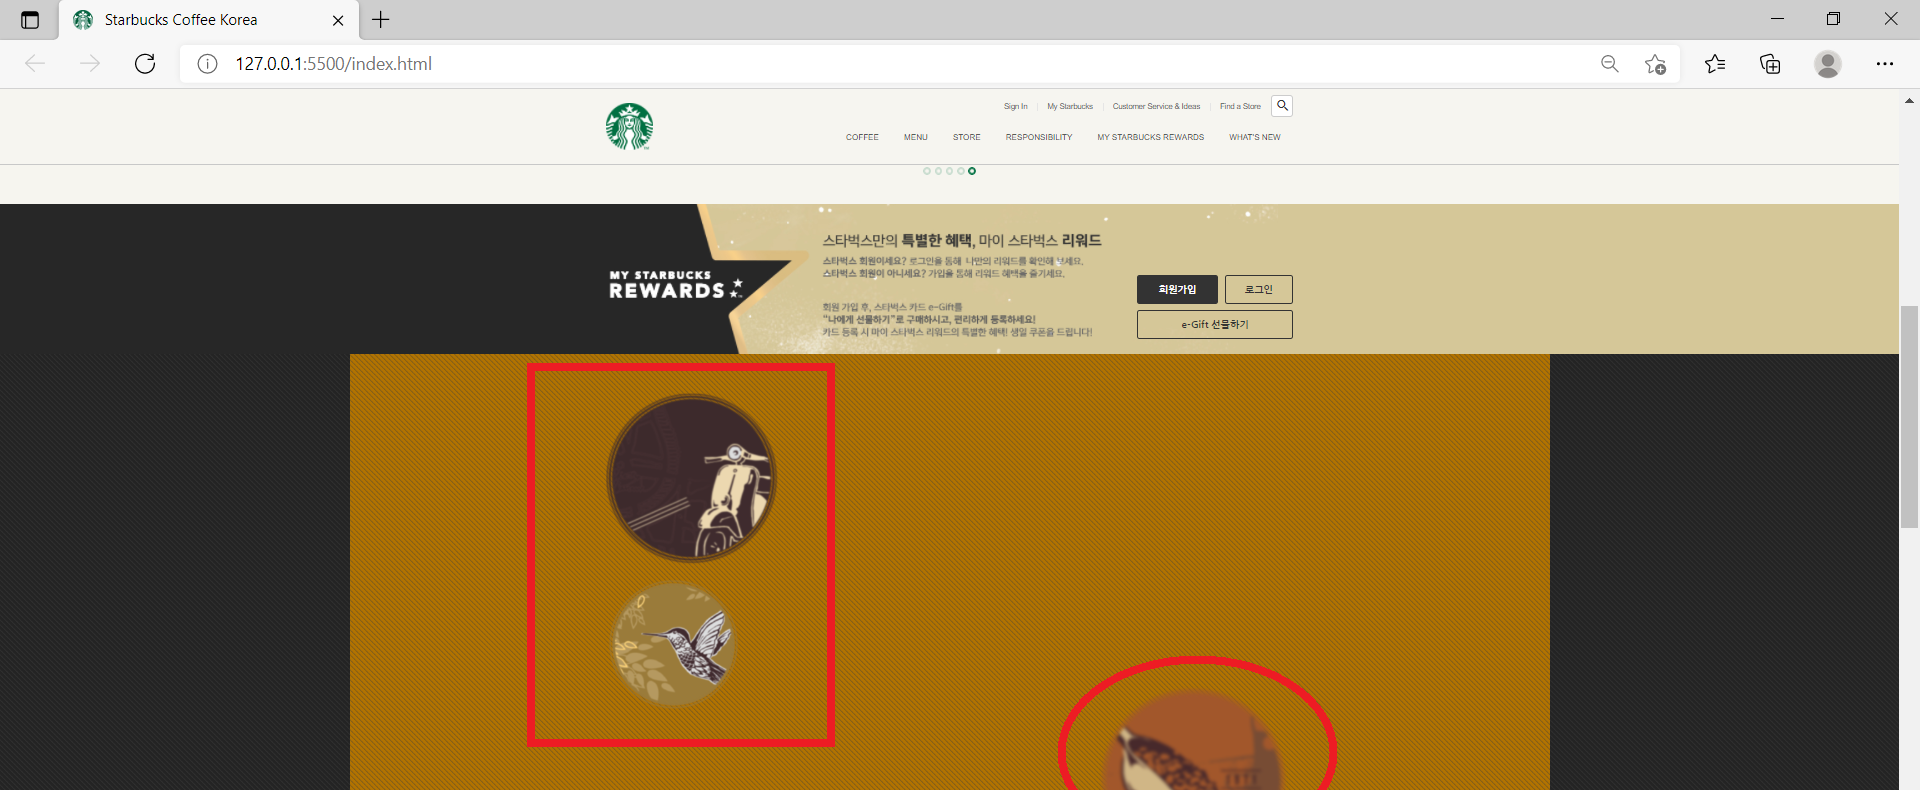The image size is (1920, 790).
Task: Close the Starbucks Coffee Korea tab
Action: click(x=338, y=20)
